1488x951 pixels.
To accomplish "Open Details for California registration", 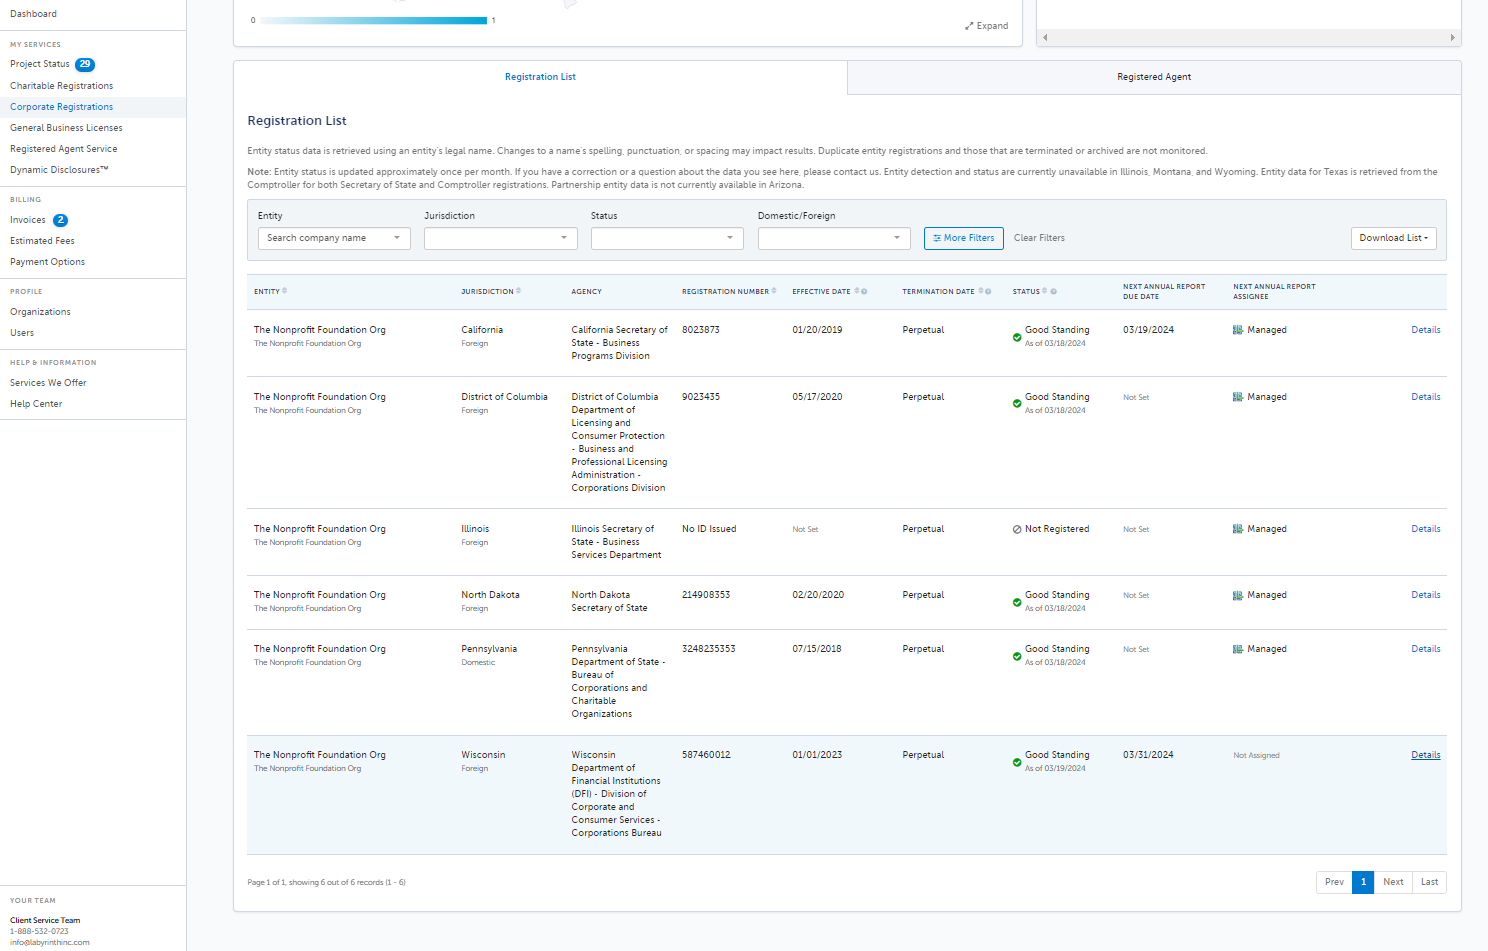I will [1426, 330].
